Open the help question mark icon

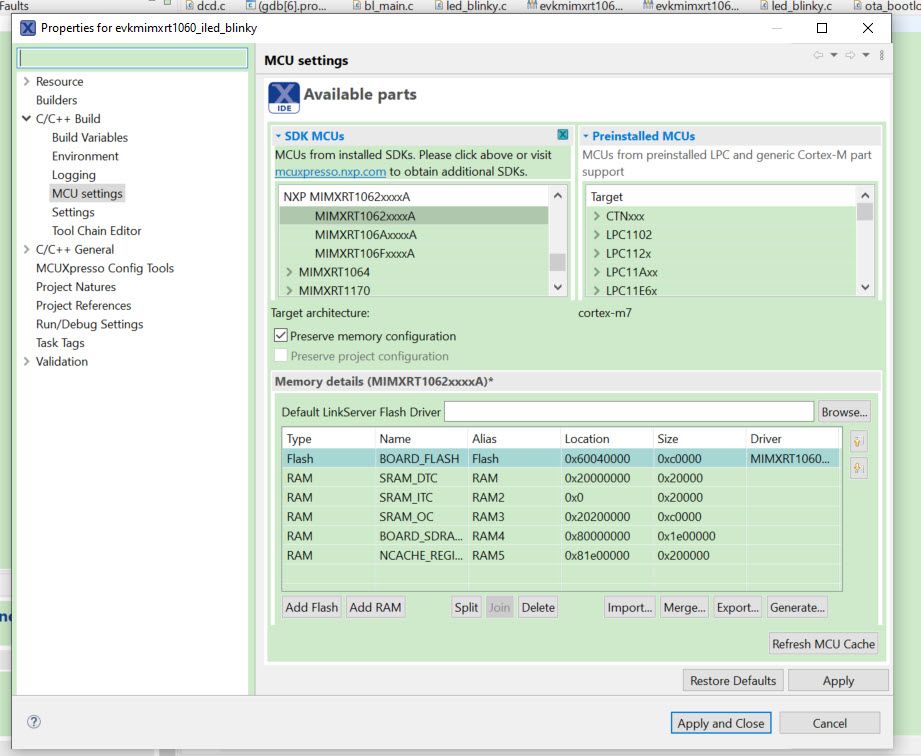[x=34, y=722]
